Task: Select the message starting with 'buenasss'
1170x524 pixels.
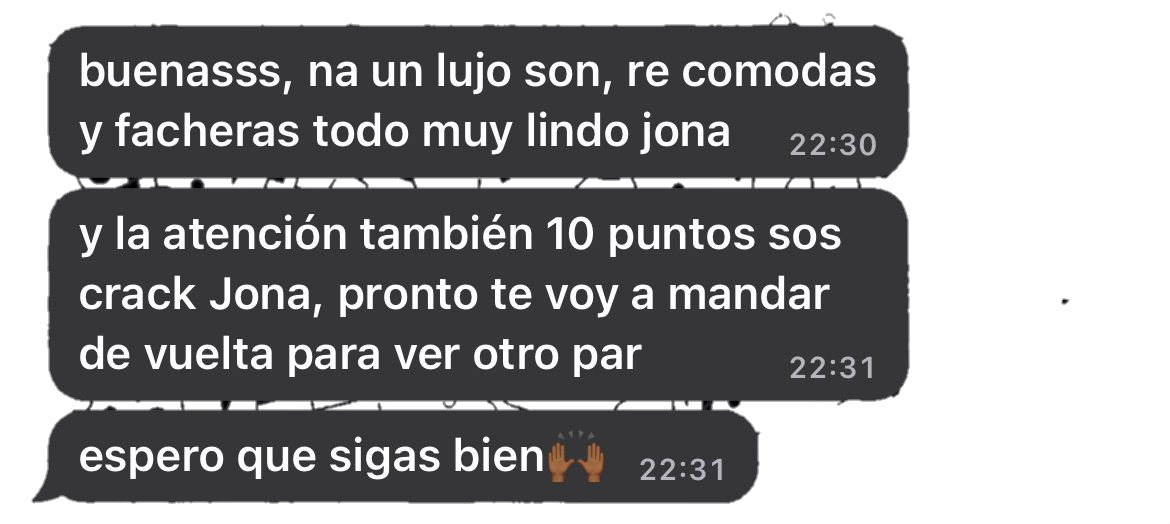Action: (478, 102)
